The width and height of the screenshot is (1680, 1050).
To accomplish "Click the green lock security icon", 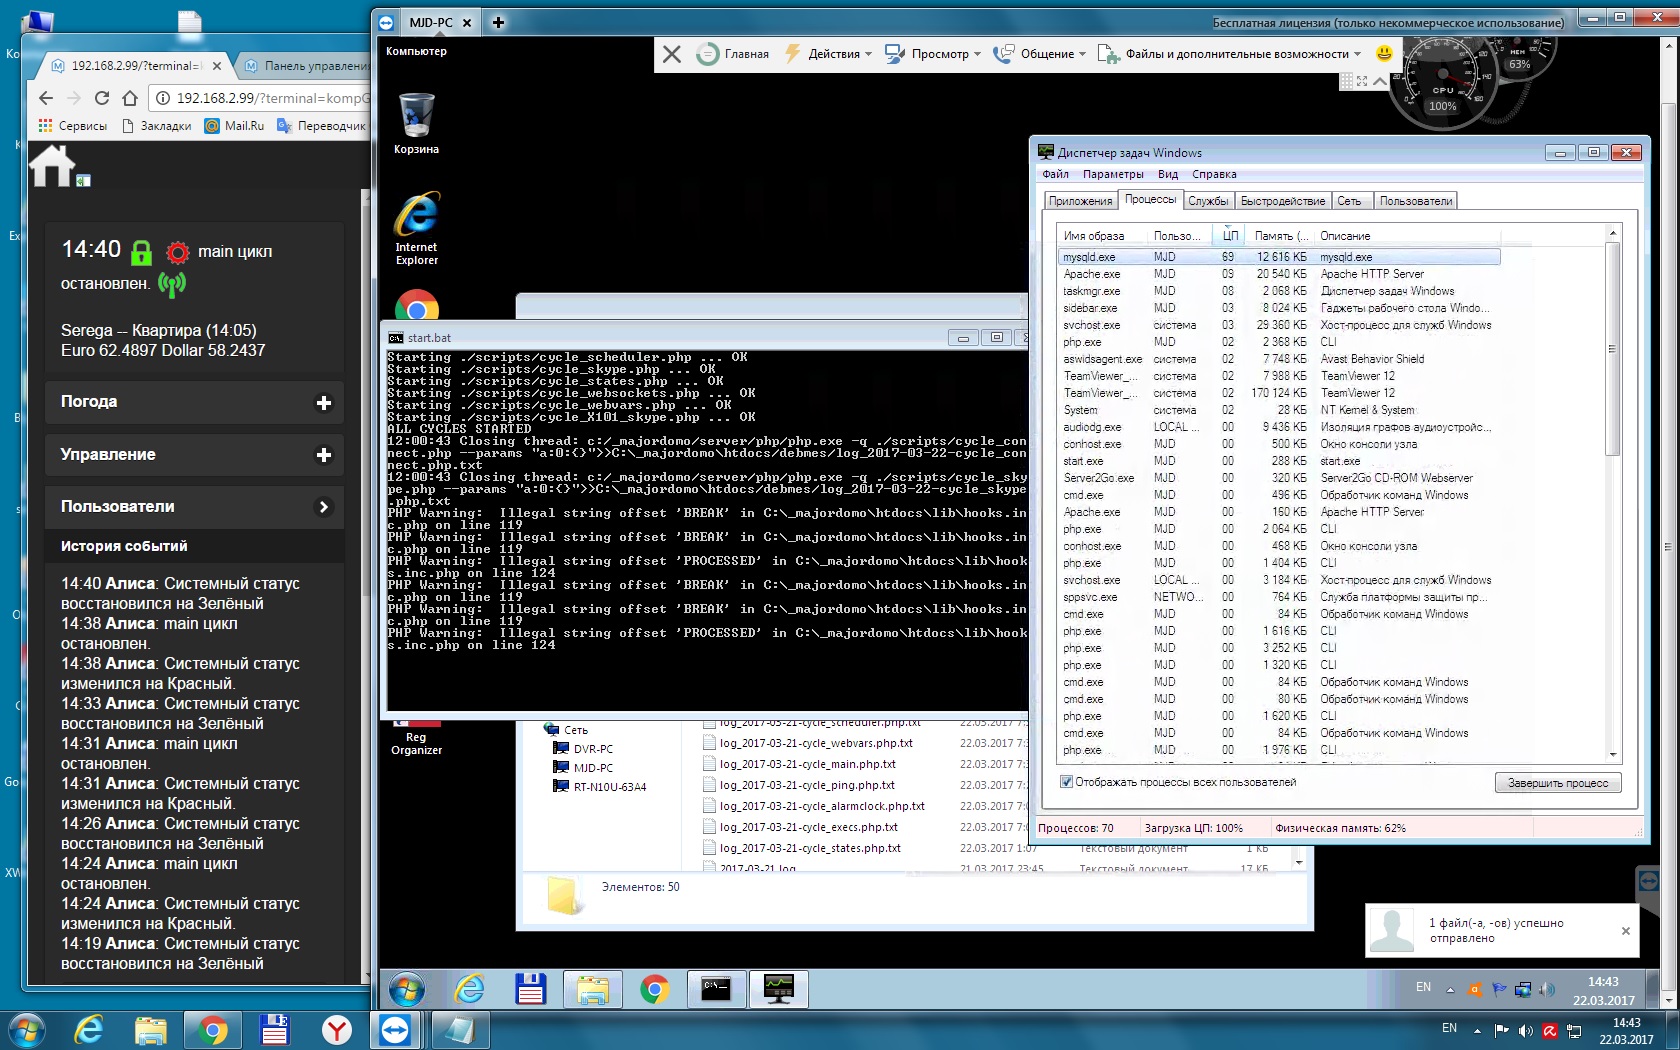I will [x=141, y=252].
